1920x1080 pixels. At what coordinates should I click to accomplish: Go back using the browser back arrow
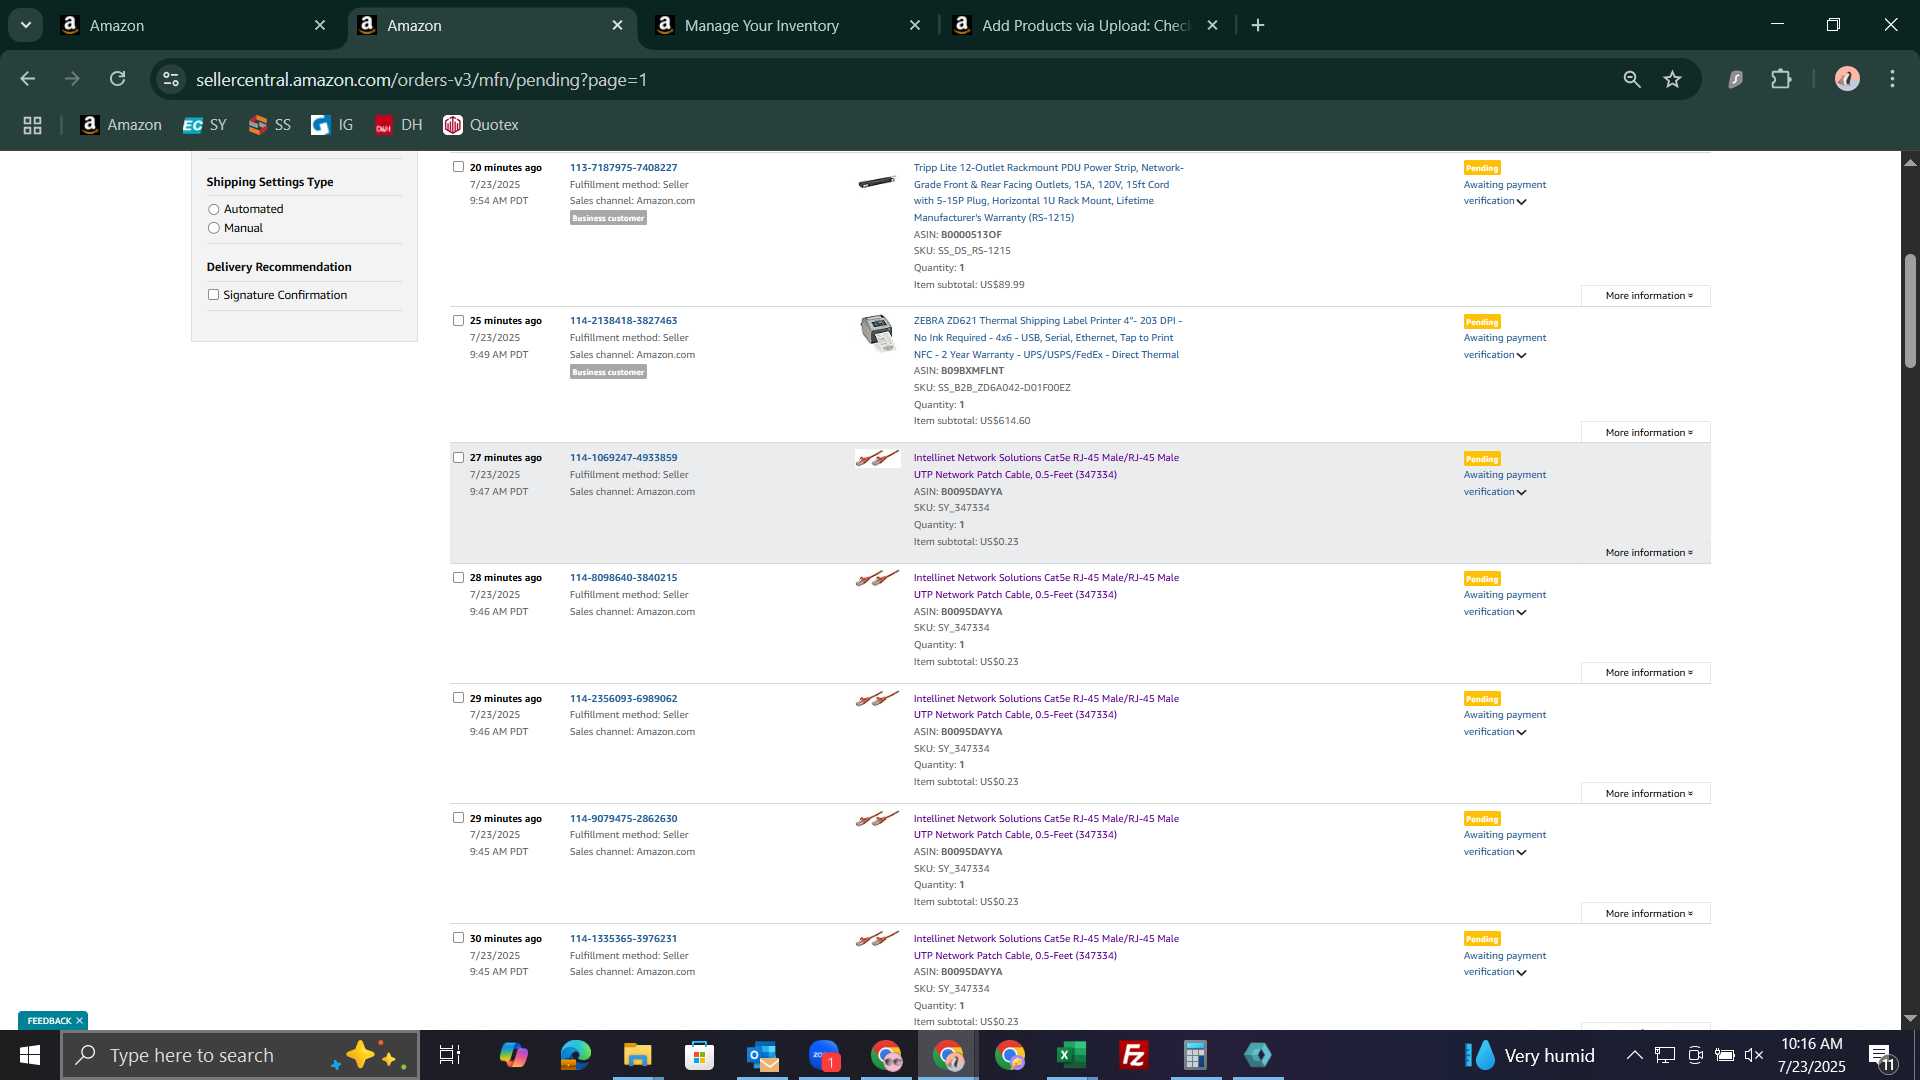point(28,79)
